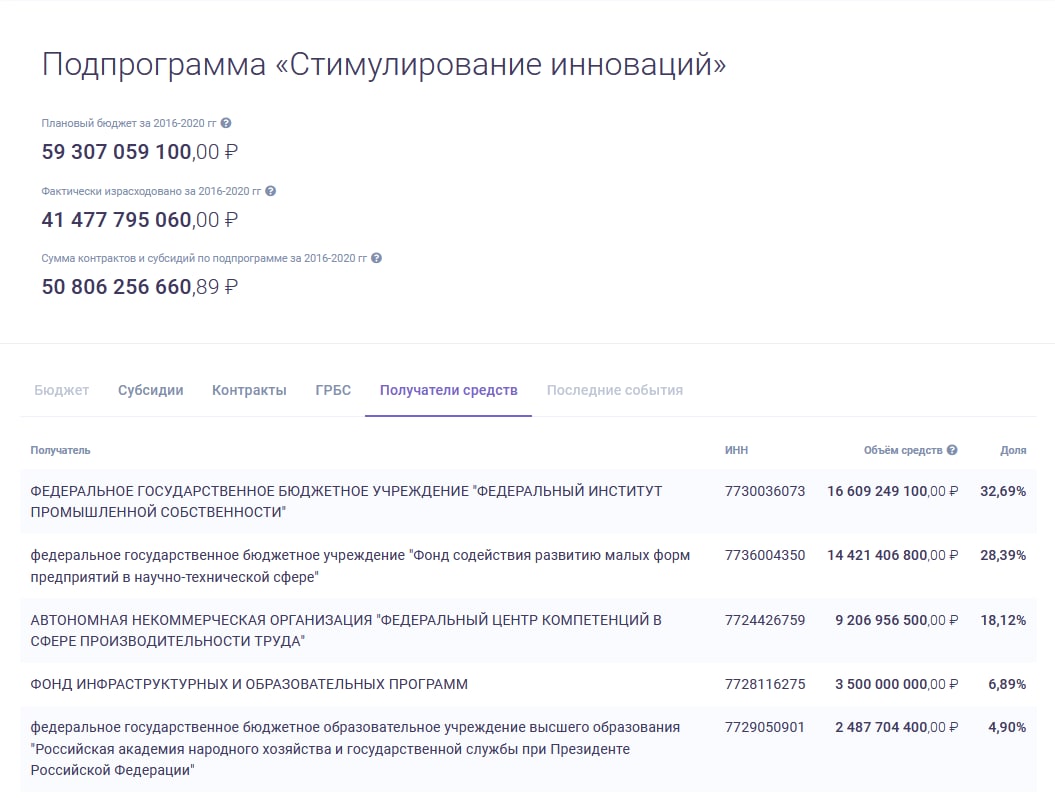Open recipient Российская академия народного хозяйства
Image resolution: width=1055 pixels, height=798 pixels.
coord(355,748)
